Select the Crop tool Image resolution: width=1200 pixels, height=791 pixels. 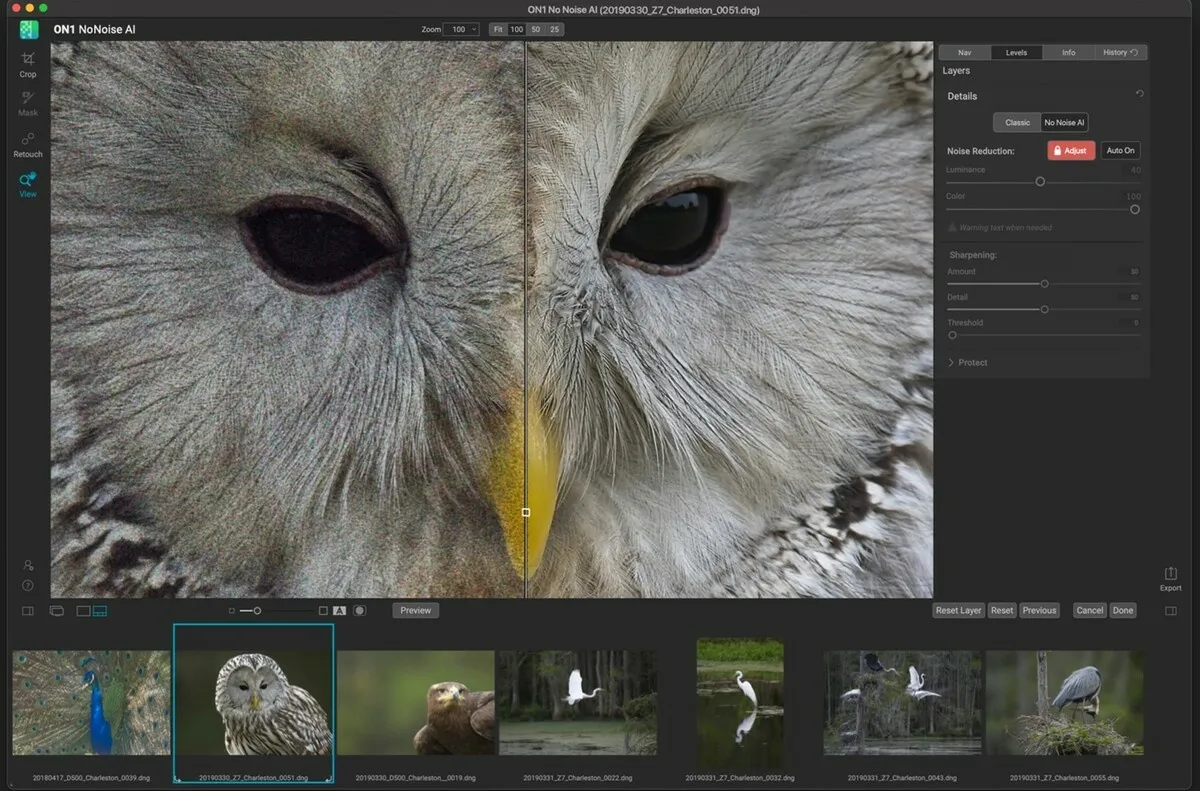tap(27, 62)
